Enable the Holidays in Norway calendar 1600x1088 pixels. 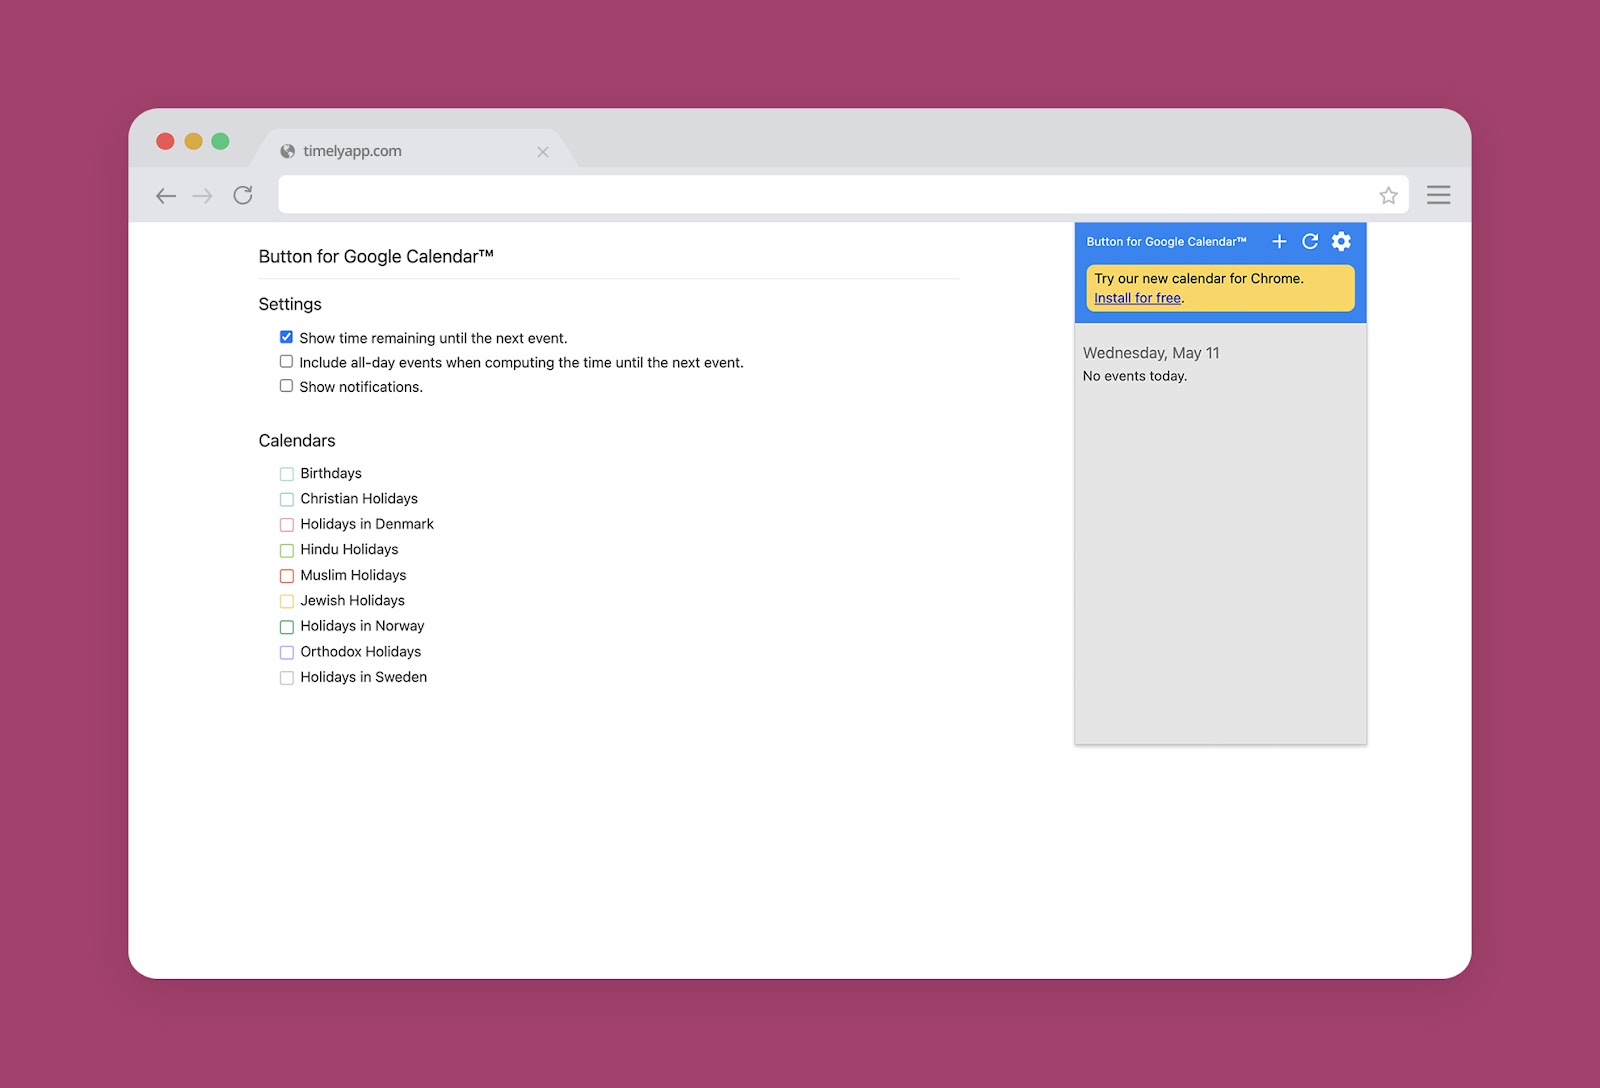tap(287, 627)
